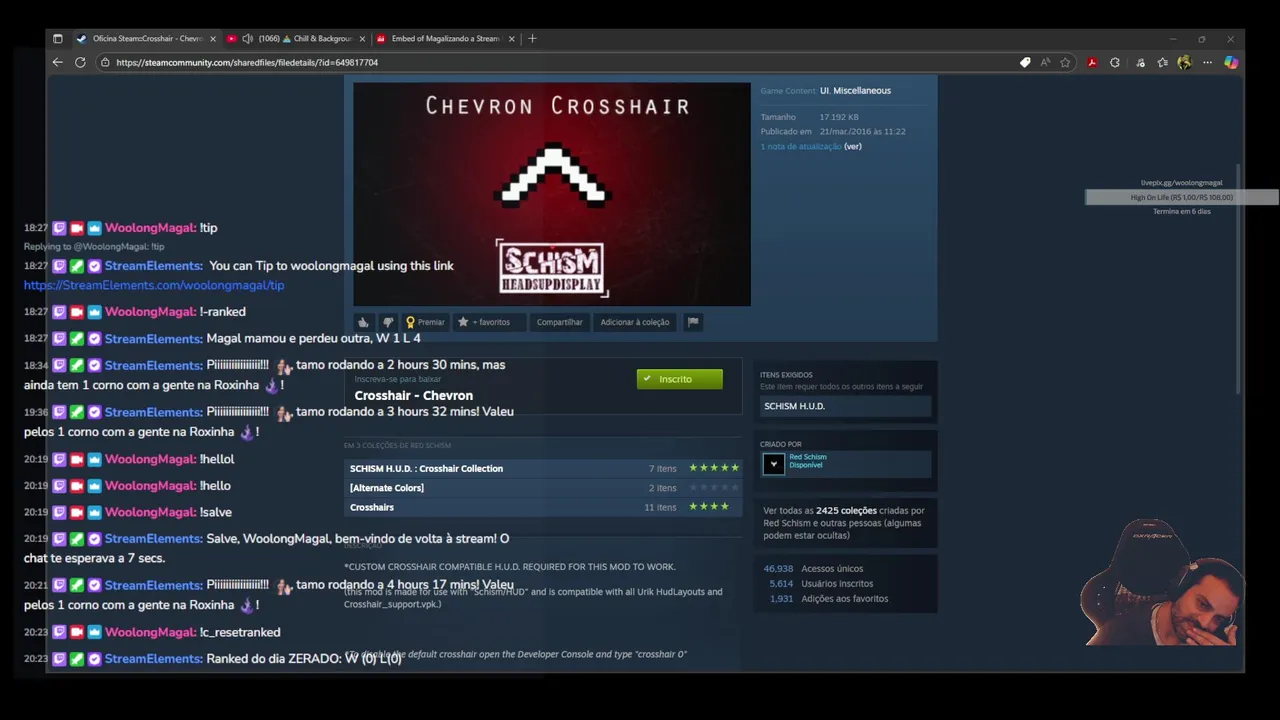Focus the browser address bar URL
The width and height of the screenshot is (1280, 720).
[247, 62]
